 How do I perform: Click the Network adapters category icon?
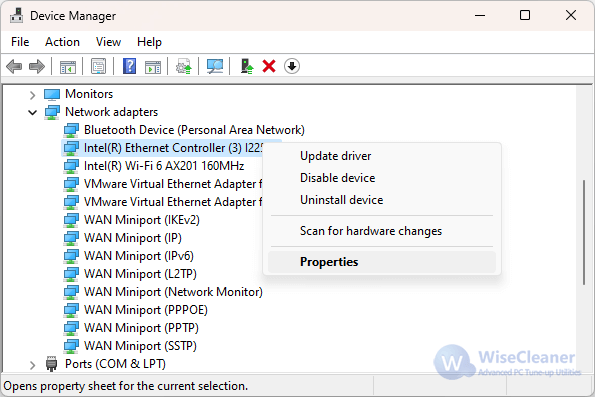[52, 112]
